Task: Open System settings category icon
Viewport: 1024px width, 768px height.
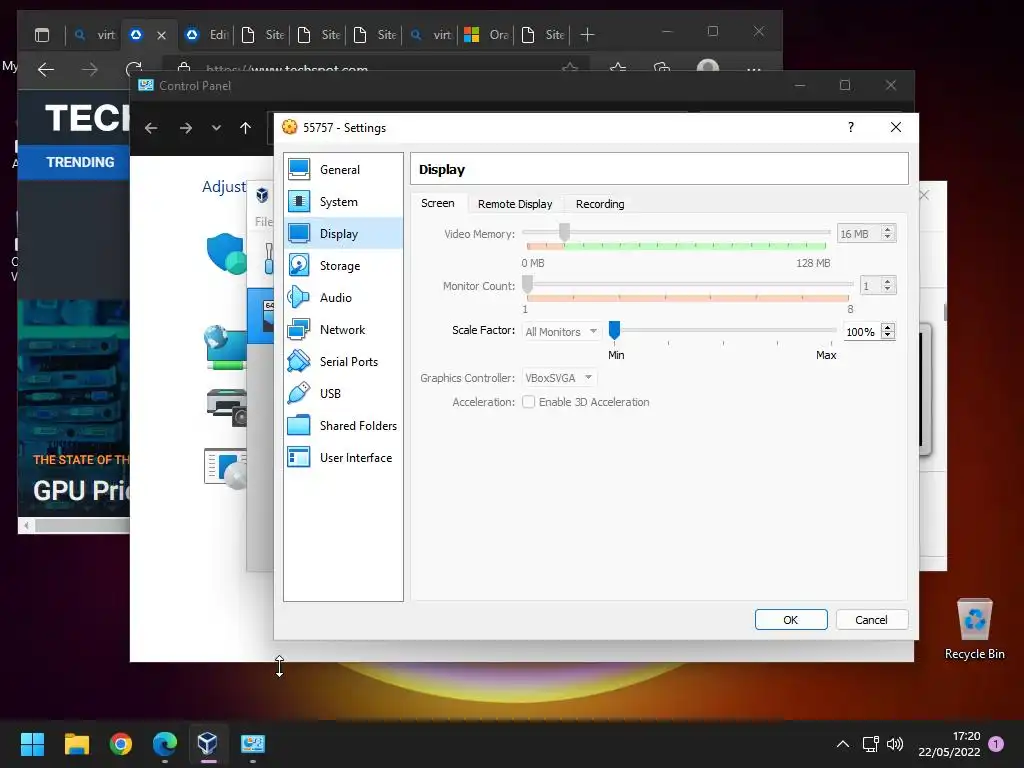Action: 299,201
